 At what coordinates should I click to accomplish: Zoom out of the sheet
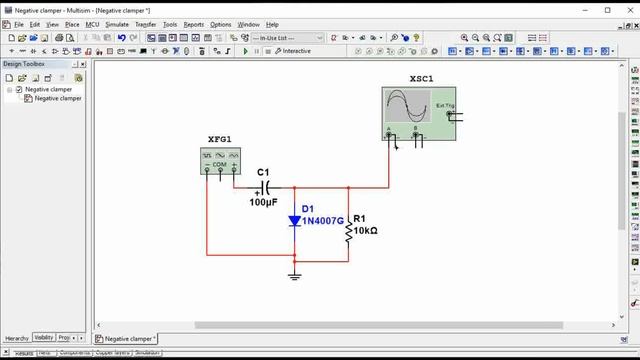475,38
